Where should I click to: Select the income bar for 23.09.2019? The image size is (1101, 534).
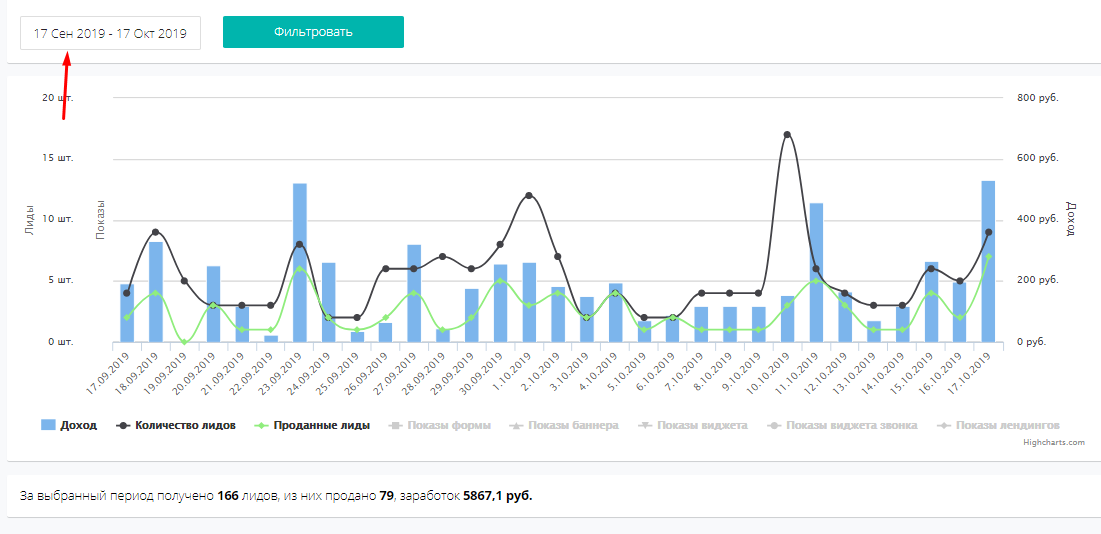(x=299, y=262)
